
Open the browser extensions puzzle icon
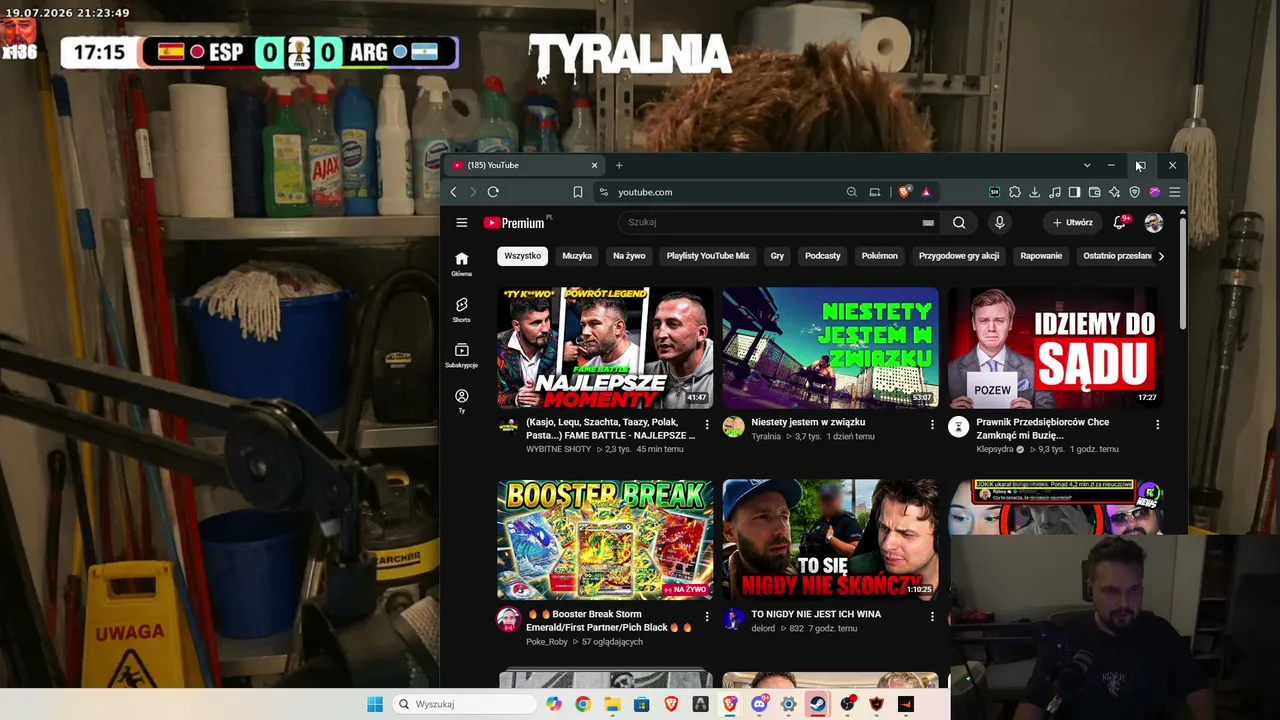click(x=1014, y=192)
